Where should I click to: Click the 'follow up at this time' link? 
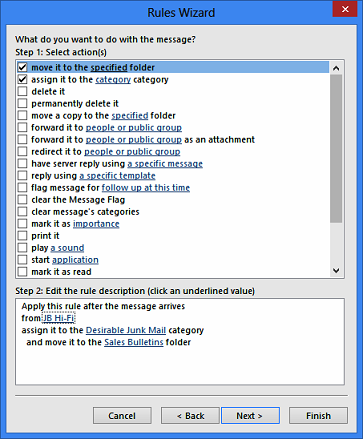[x=146, y=188]
